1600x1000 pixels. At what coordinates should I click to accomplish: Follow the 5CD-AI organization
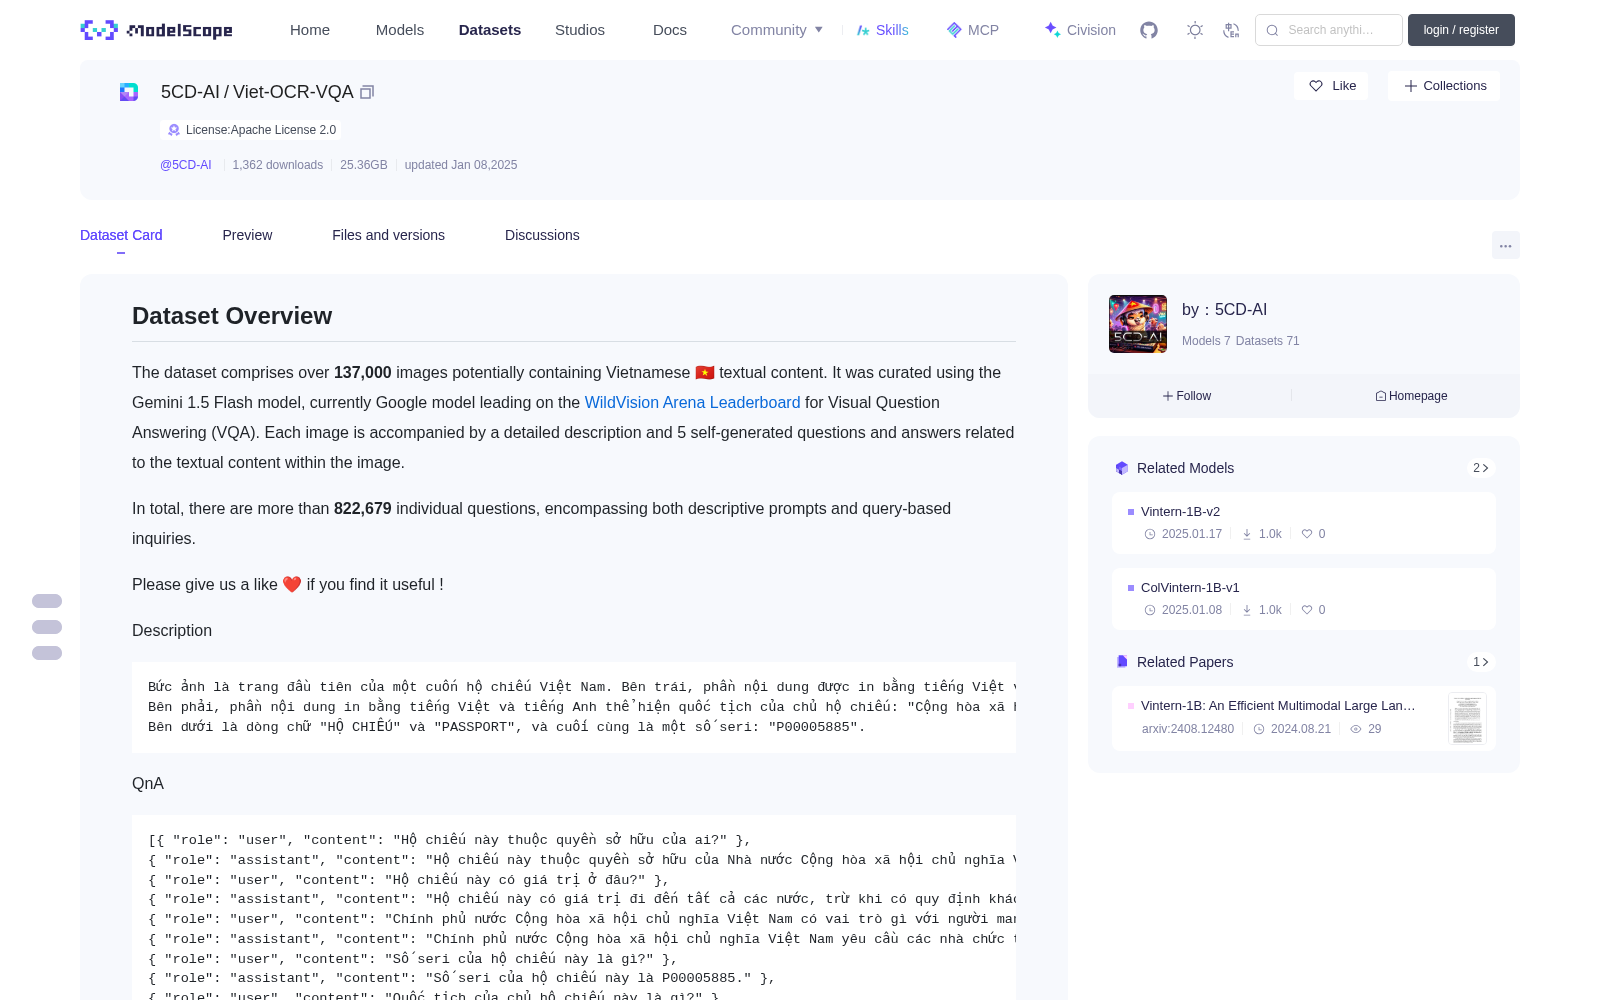coord(1187,396)
